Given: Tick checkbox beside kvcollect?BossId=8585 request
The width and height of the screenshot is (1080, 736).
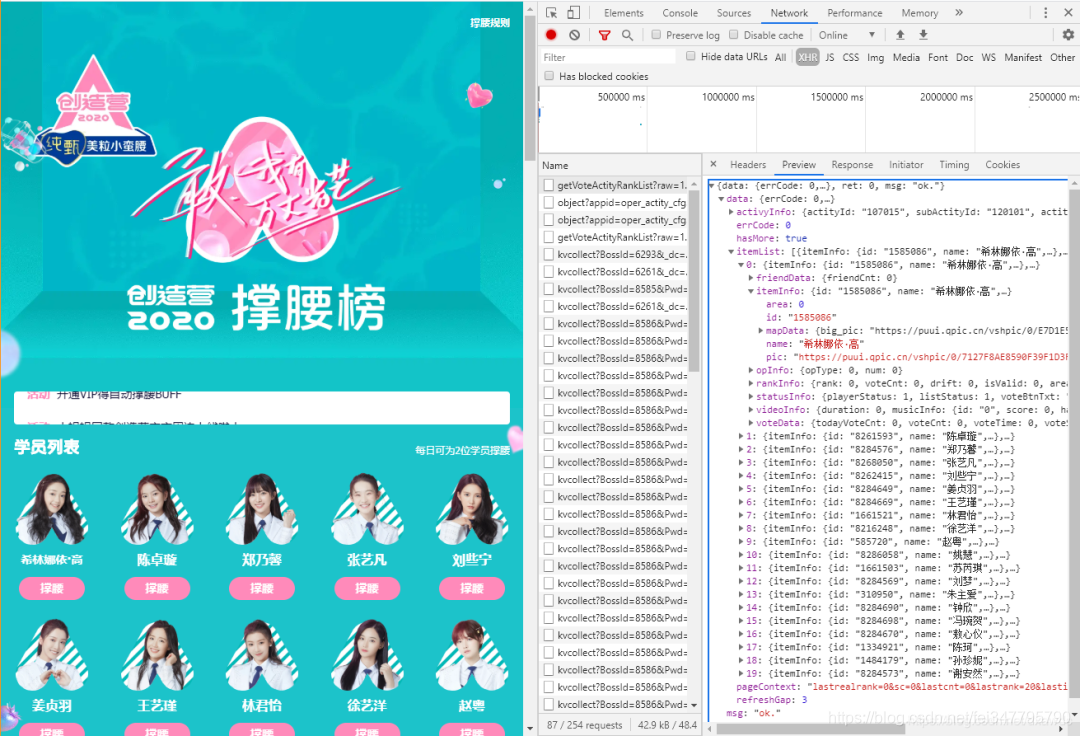Looking at the screenshot, I should [x=549, y=289].
